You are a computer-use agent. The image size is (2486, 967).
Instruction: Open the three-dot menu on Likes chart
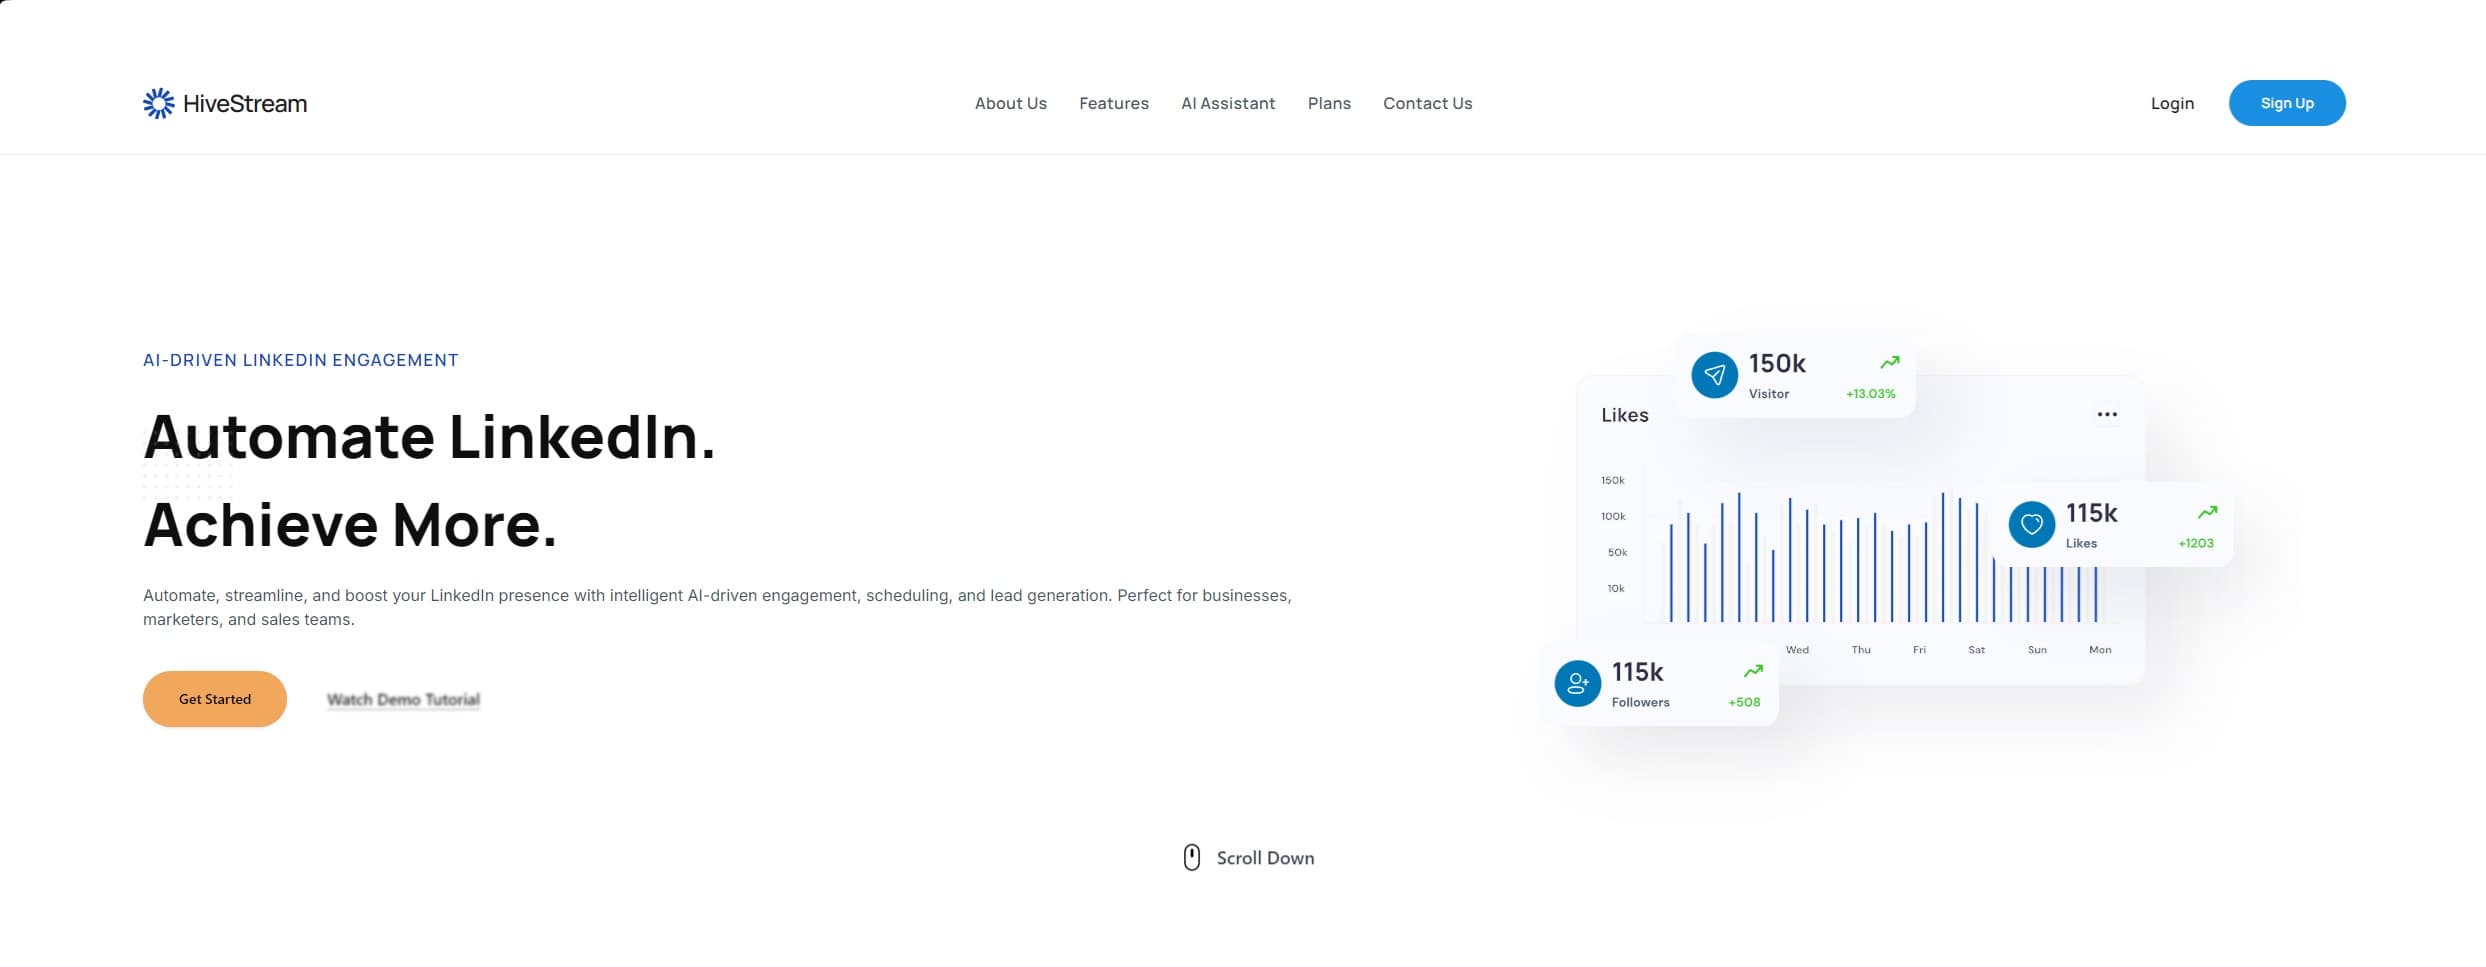click(2106, 414)
